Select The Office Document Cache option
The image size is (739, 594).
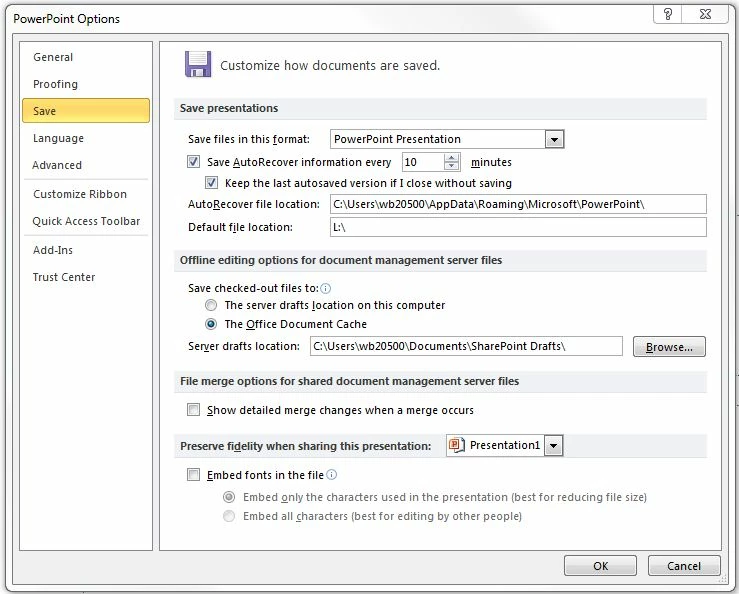pyautogui.click(x=211, y=324)
